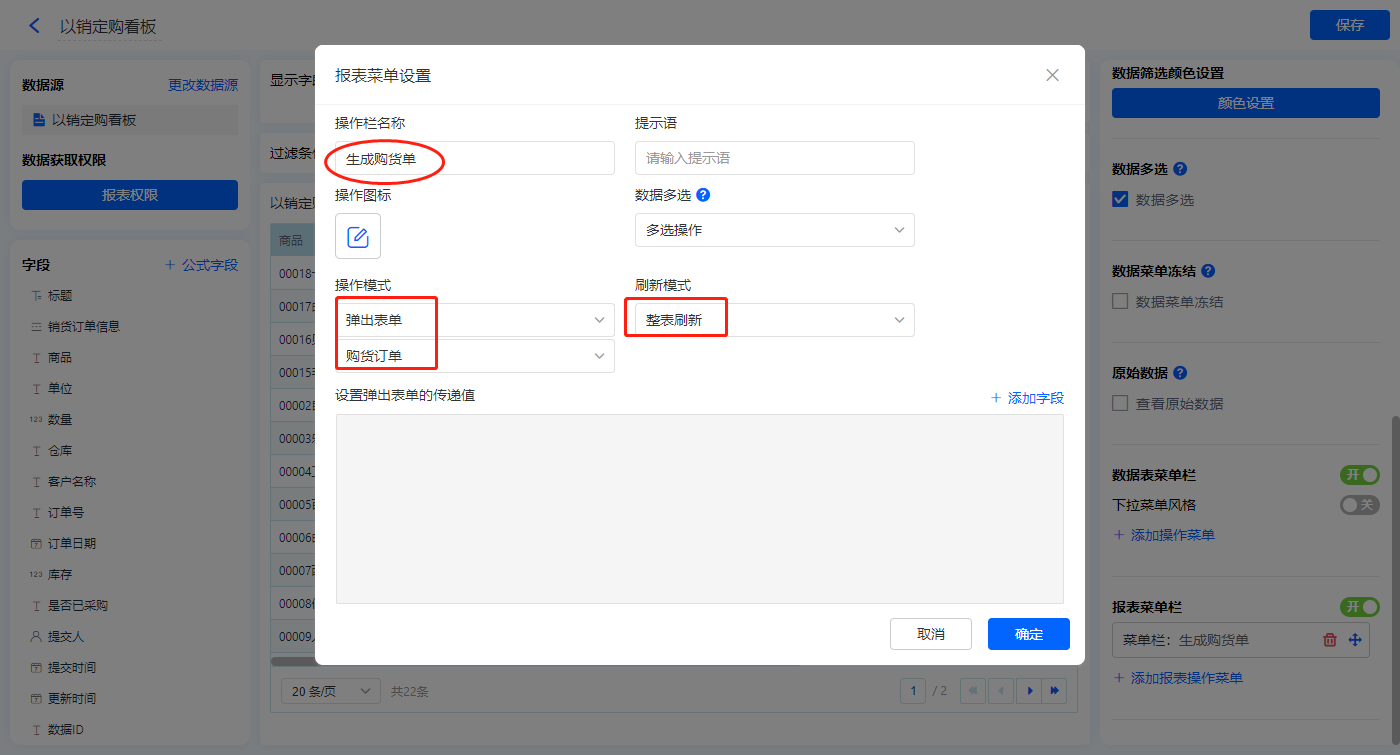Click the move icon for 生成购货单
The height and width of the screenshot is (755, 1400).
(x=1355, y=640)
